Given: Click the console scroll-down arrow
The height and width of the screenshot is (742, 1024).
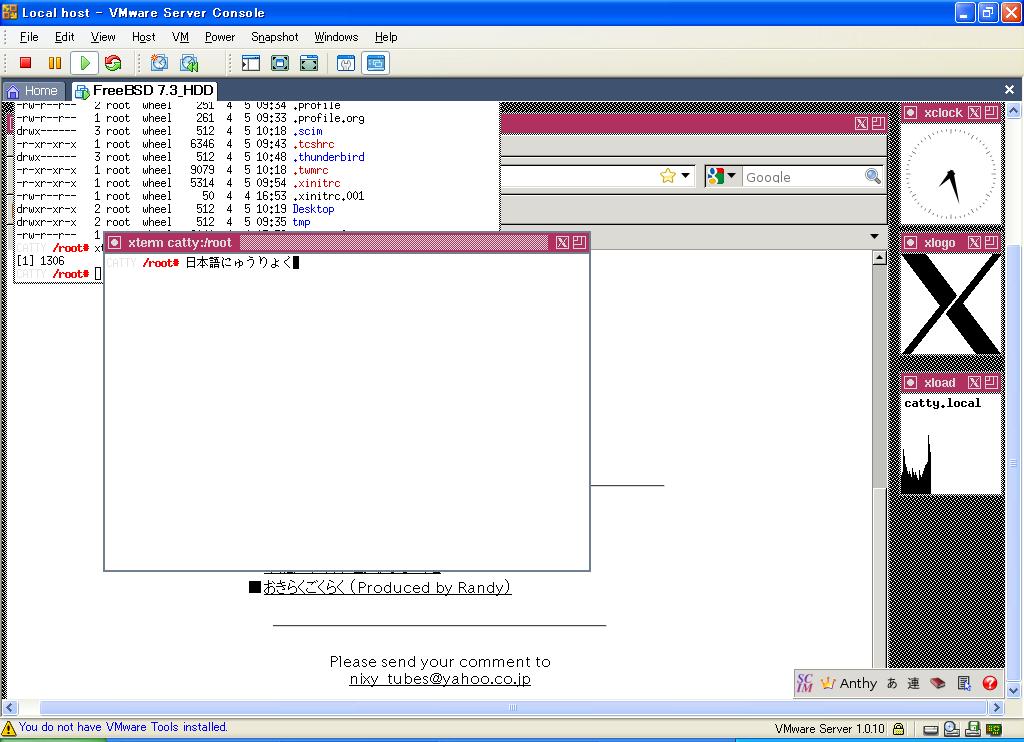Looking at the screenshot, I should click(1014, 690).
